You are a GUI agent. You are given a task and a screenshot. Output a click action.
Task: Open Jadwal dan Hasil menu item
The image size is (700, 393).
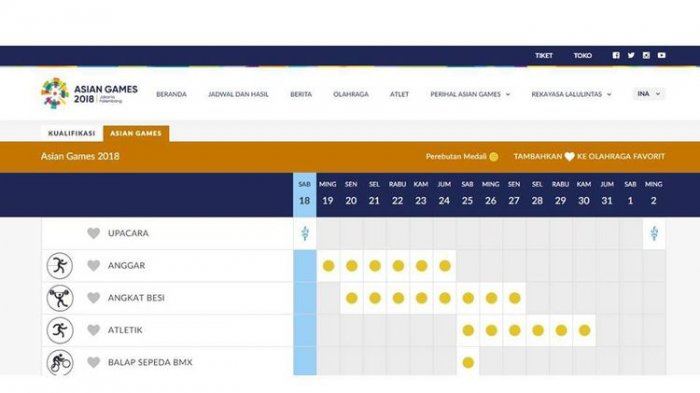tap(238, 94)
